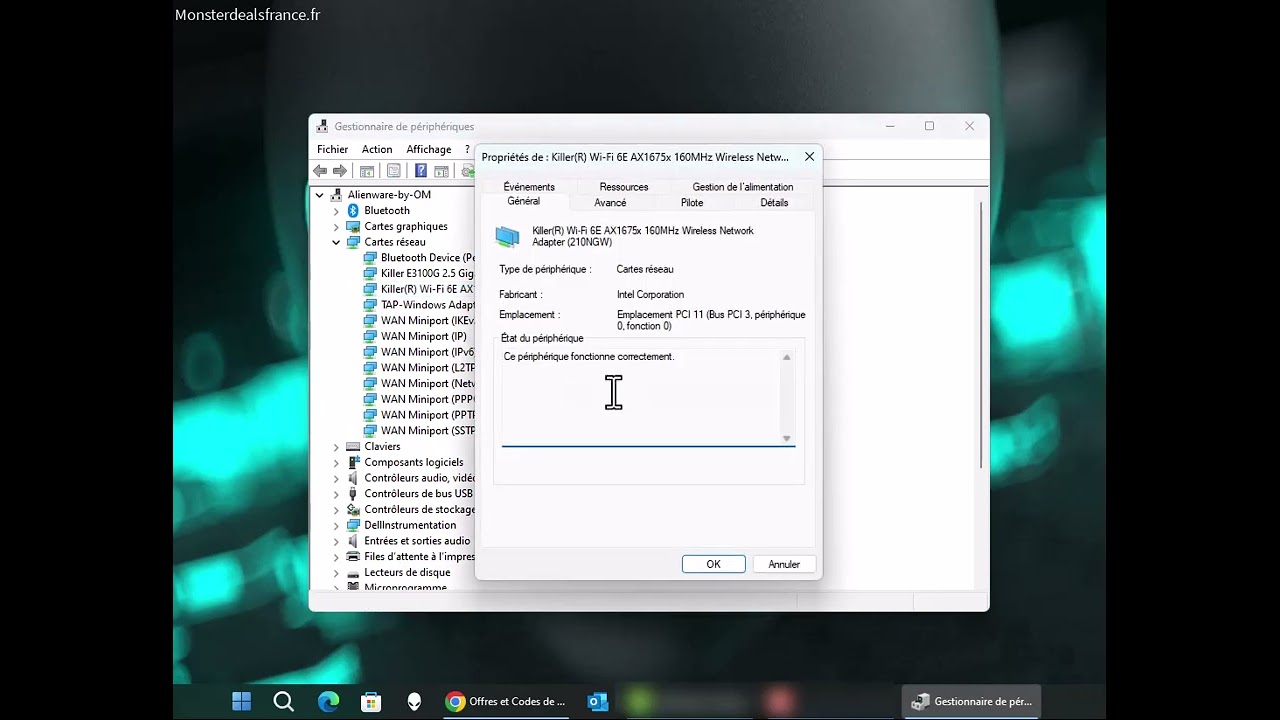This screenshot has height=720, width=1280.
Task: Click the blue Help question-mark toolbar icon
Action: (421, 171)
